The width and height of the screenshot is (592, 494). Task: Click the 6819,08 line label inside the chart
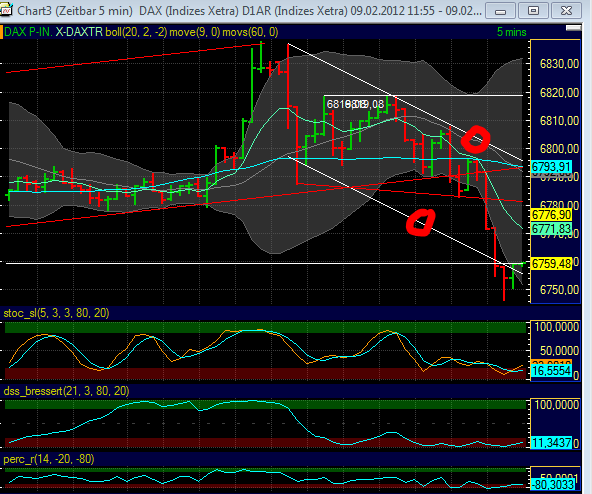(355, 104)
